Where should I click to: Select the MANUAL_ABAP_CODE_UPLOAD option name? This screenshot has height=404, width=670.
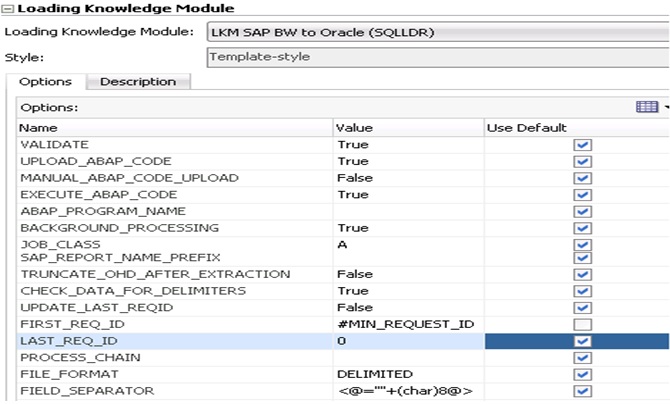(x=129, y=178)
